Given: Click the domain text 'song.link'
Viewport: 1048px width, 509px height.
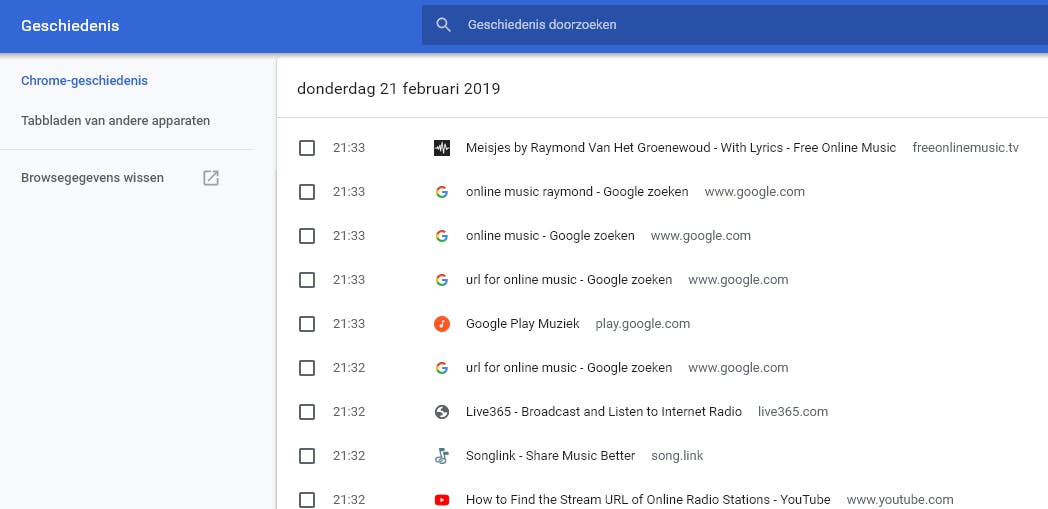Looking at the screenshot, I should [x=677, y=456].
